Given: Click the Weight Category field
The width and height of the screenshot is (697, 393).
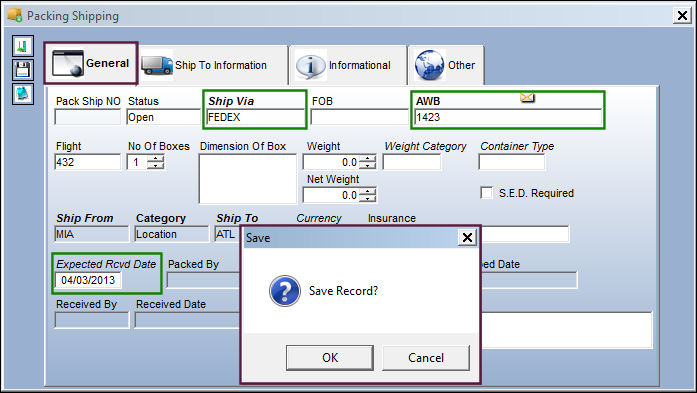Looking at the screenshot, I should 412,162.
